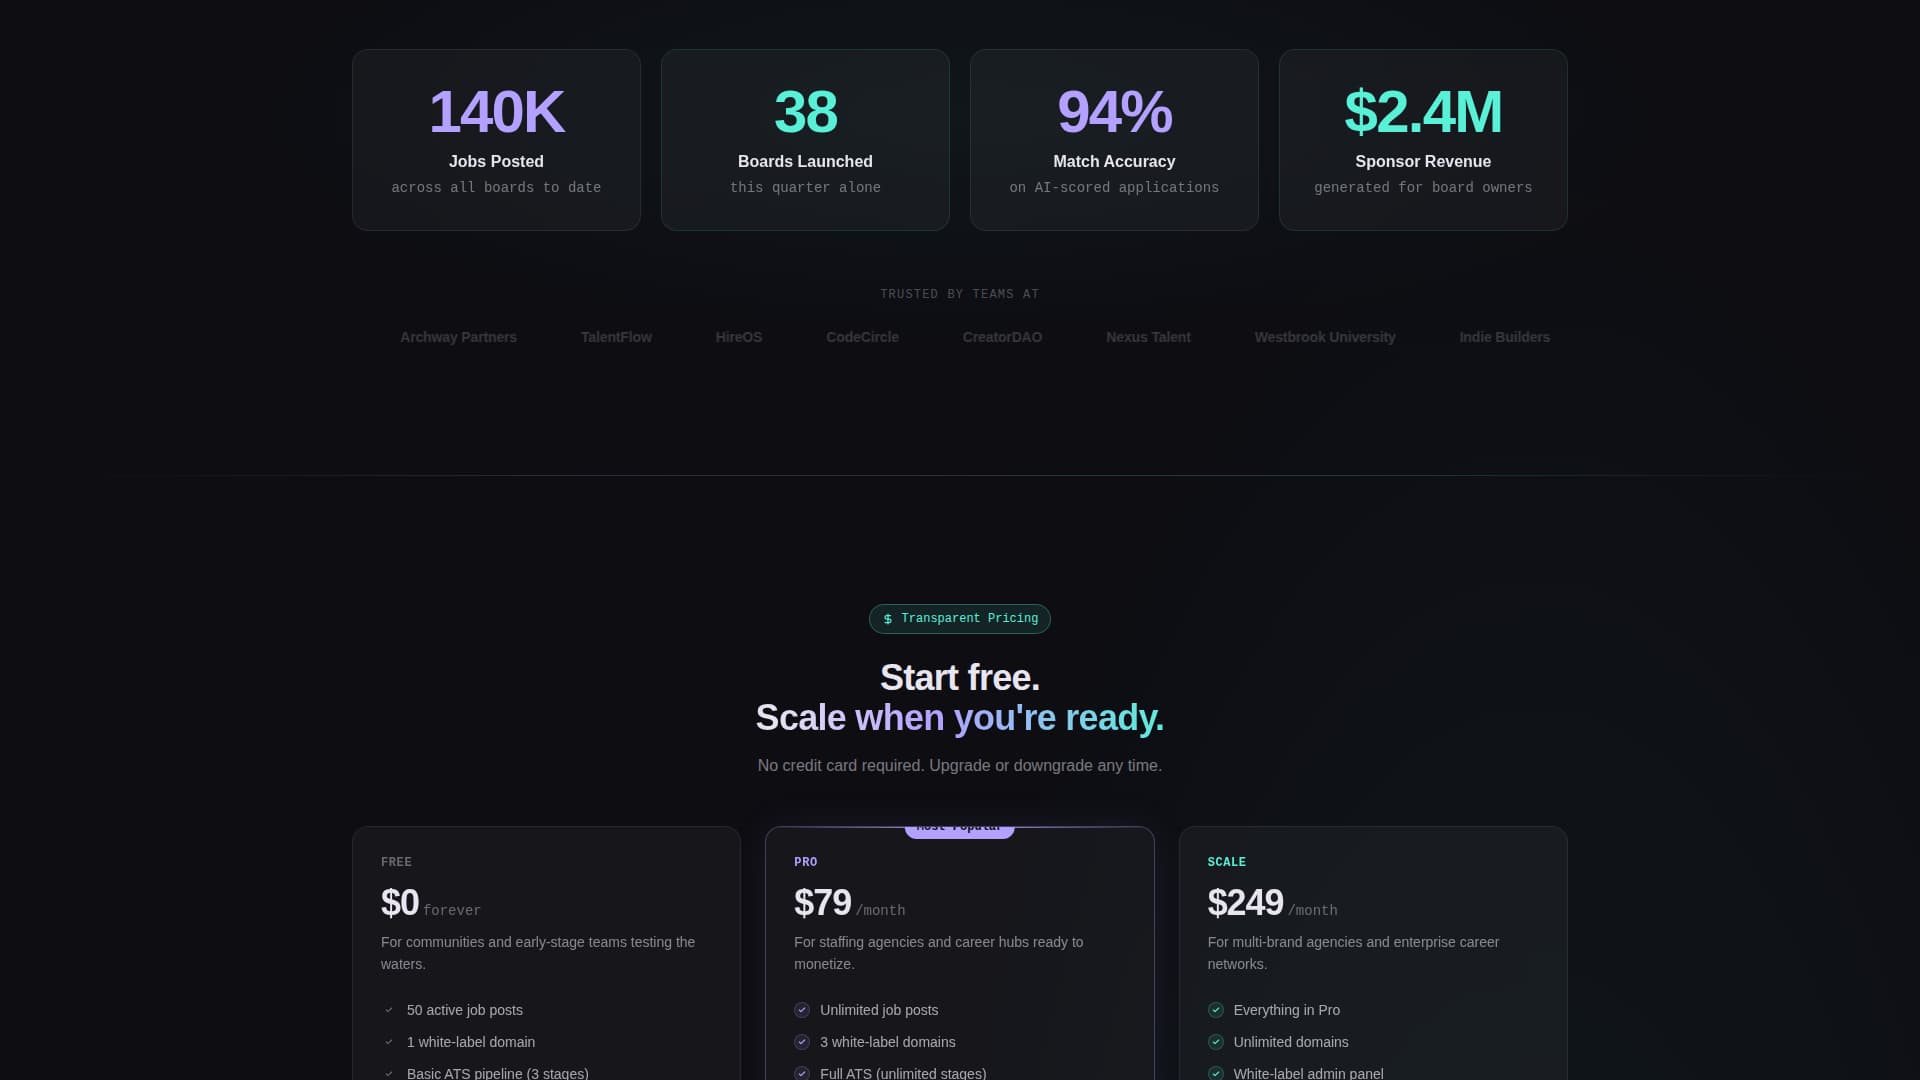Click the 'Start free.' headline
Screen dimensions: 1920x1080
(x=960, y=678)
